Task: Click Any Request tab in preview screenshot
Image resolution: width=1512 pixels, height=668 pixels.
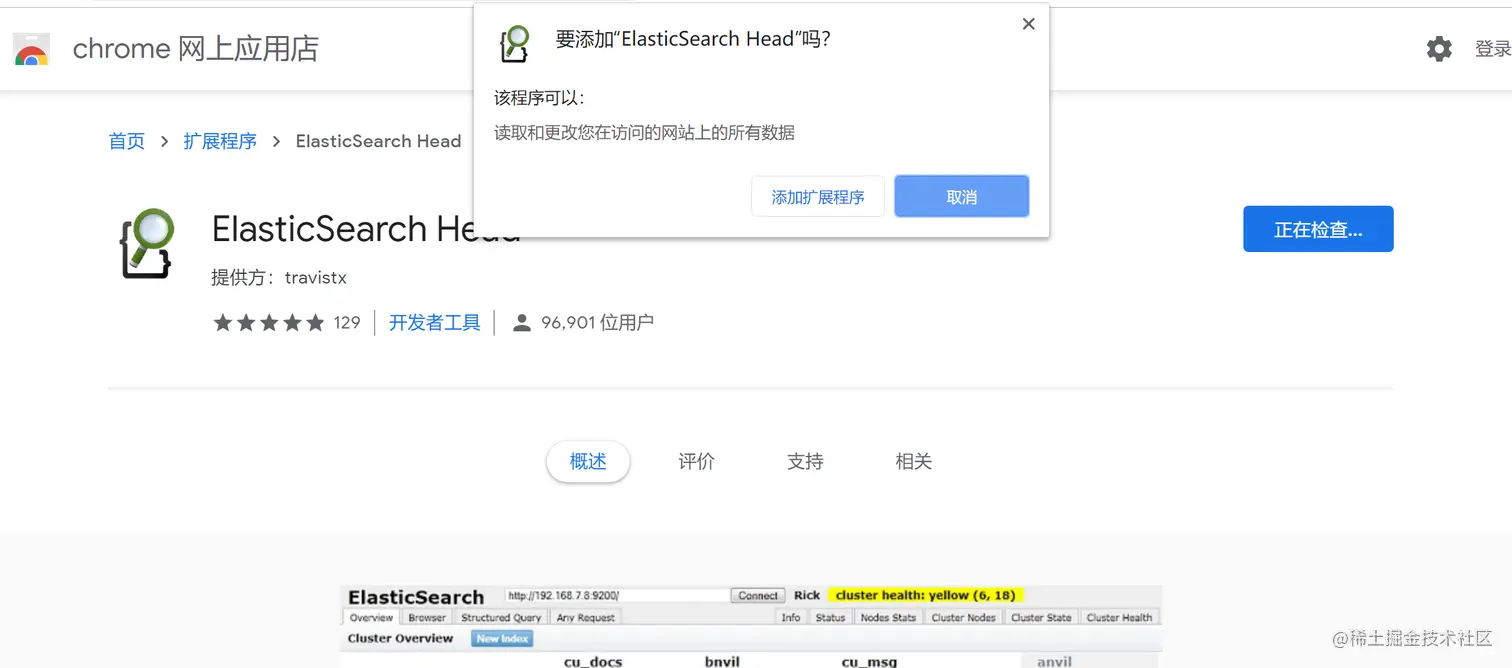Action: point(585,617)
